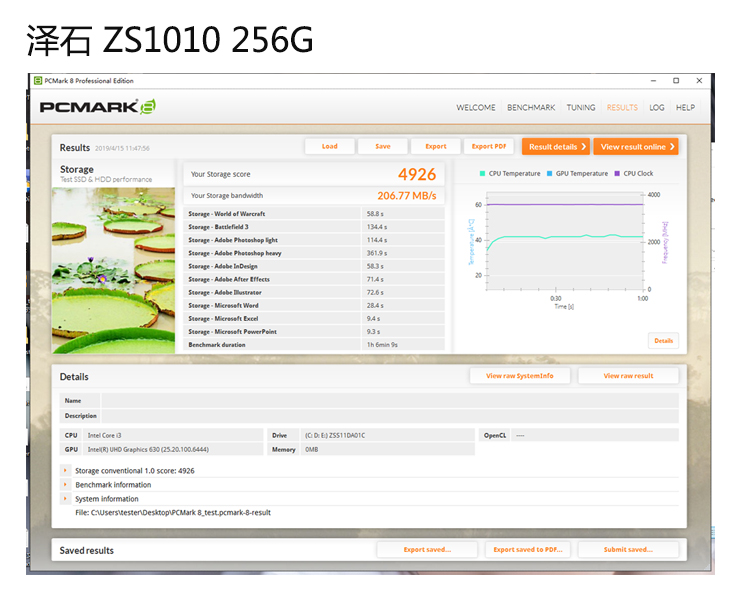Click the Intel UHD Graphics 630 value
The image size is (745, 593).
click(x=148, y=450)
